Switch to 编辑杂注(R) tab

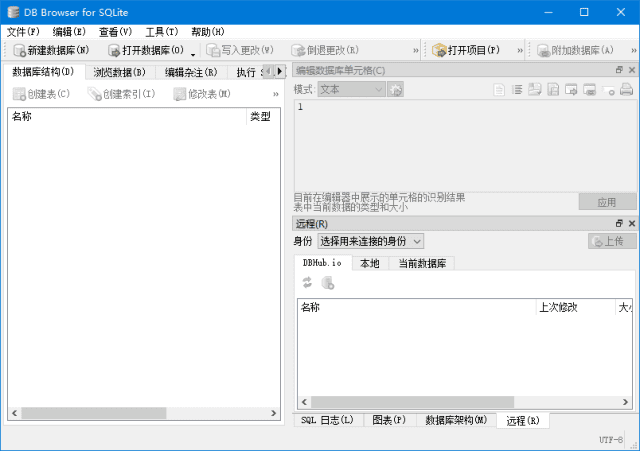tap(191, 73)
